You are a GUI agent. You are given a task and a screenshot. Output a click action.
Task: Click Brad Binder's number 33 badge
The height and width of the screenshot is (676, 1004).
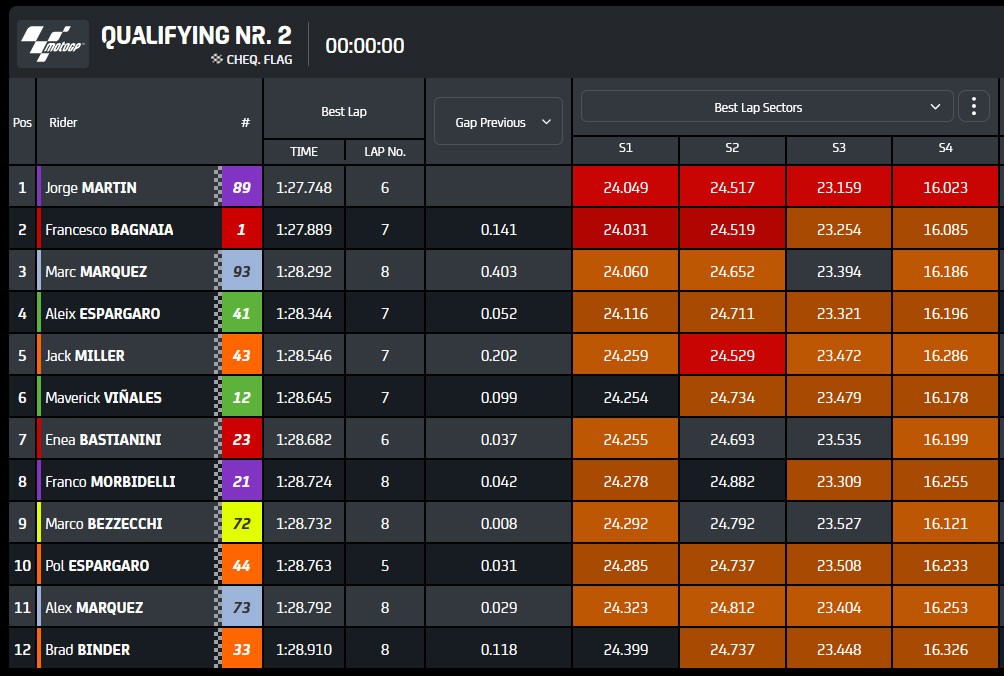(241, 649)
